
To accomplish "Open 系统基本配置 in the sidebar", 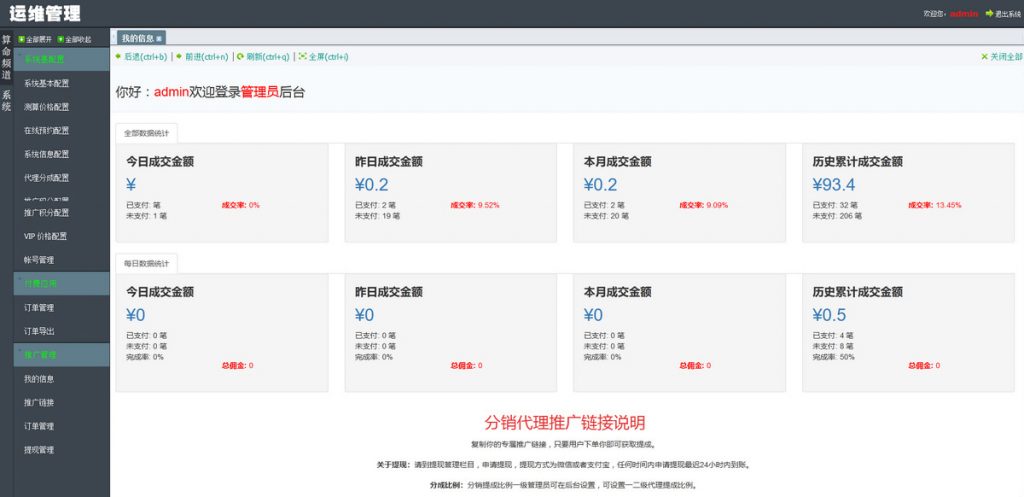I will 47,83.
